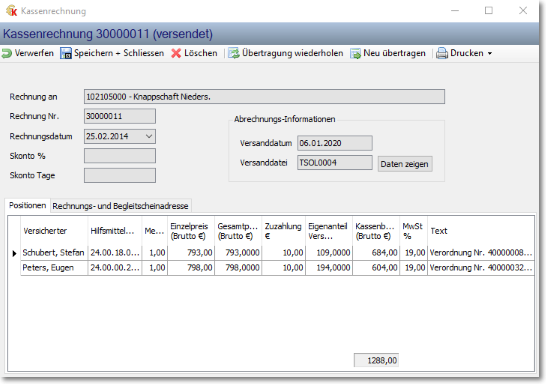Click Kassenbetrag cell 684,00
Screen dimensions: 546x384
(376, 253)
